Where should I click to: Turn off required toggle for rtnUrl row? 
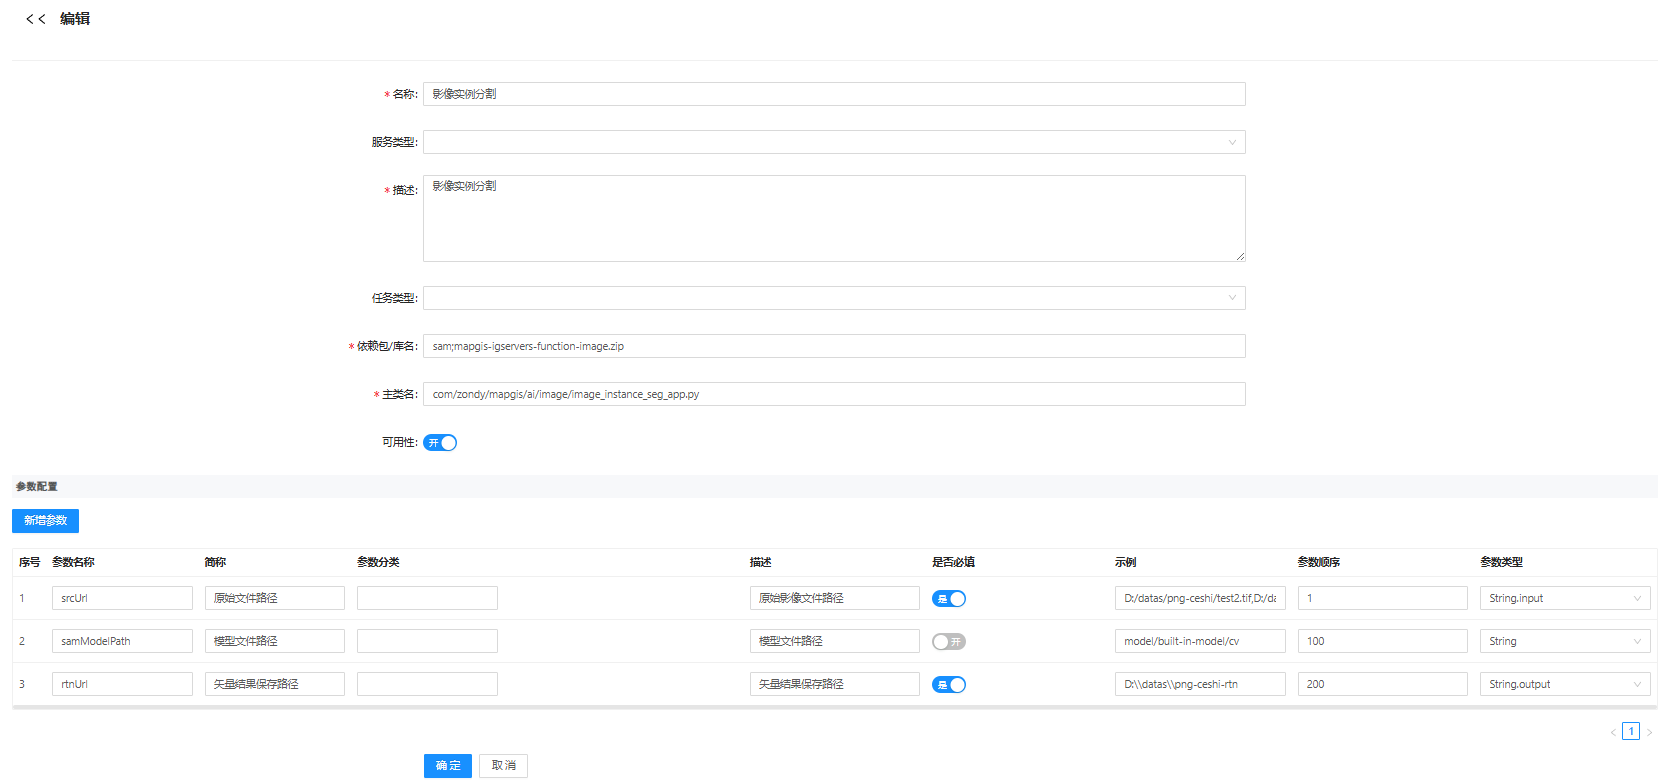point(948,685)
